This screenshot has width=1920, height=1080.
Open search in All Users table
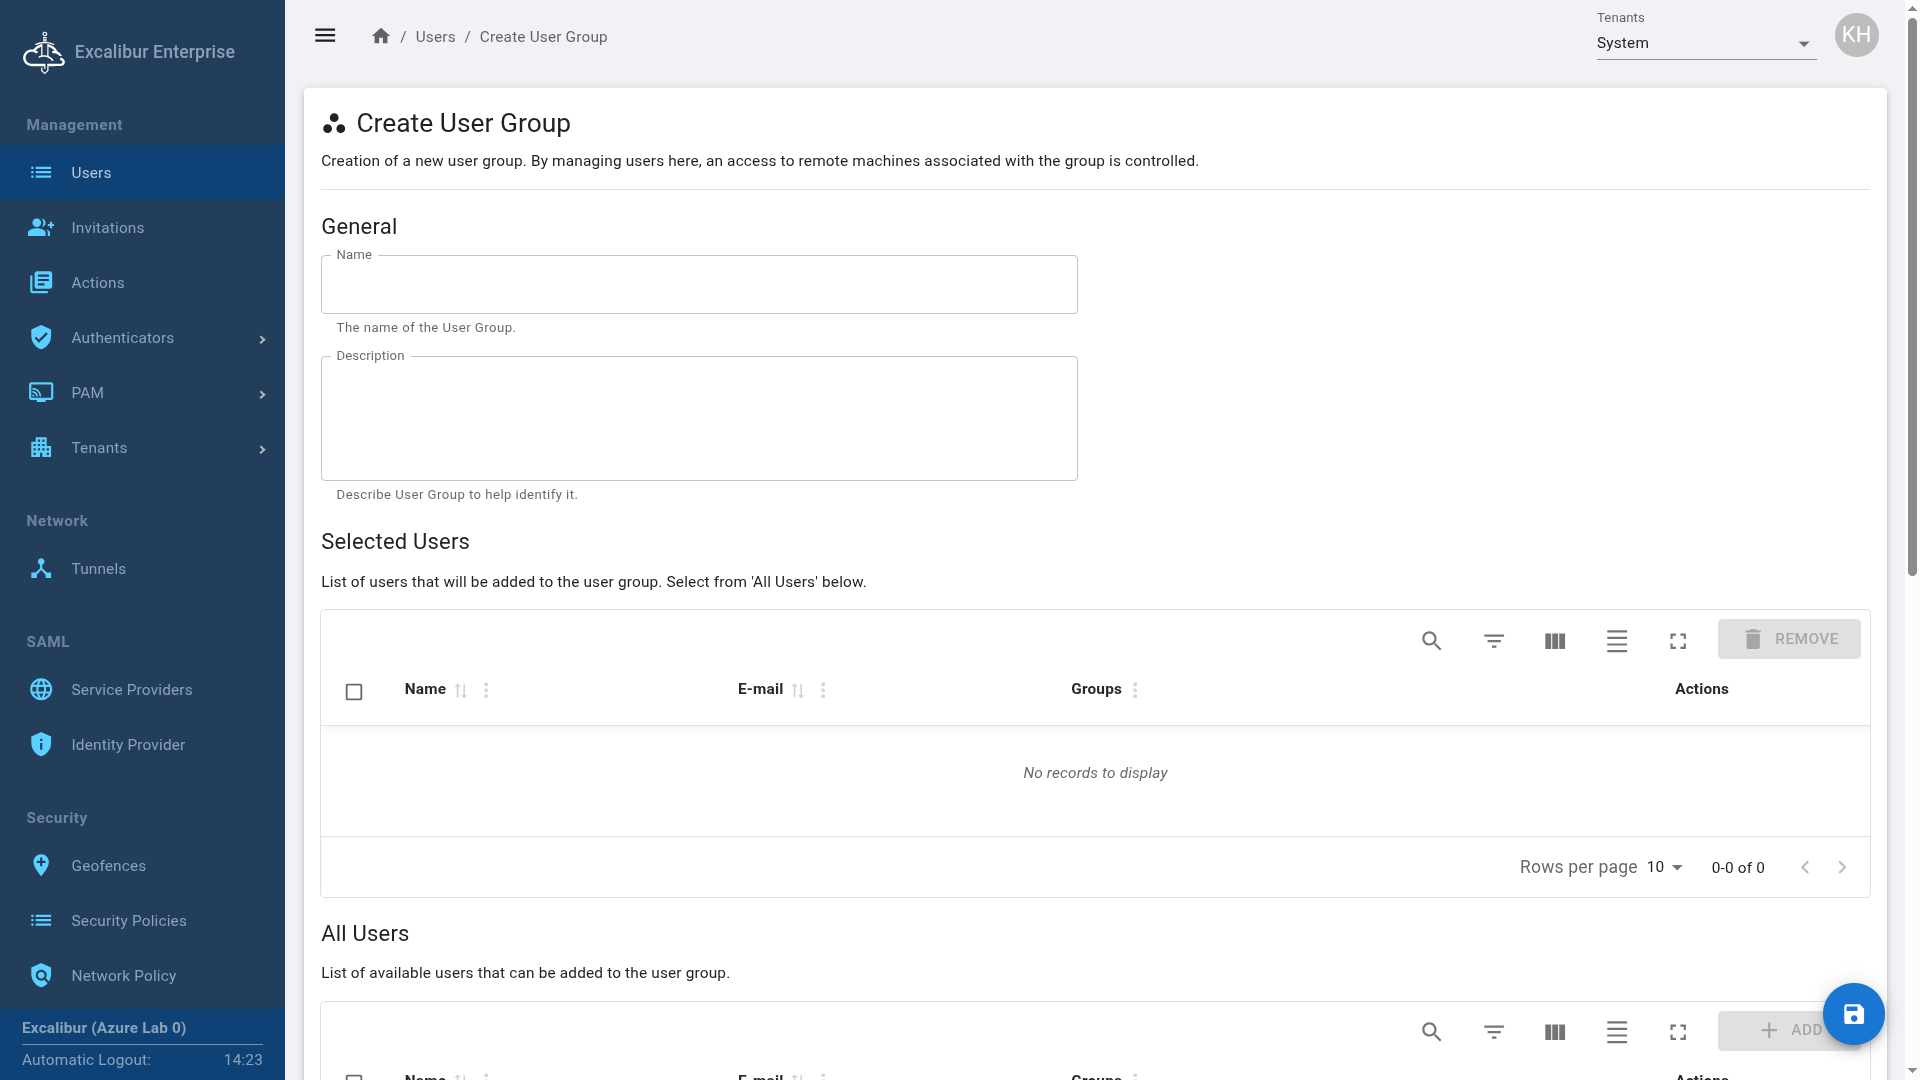[x=1431, y=1032]
